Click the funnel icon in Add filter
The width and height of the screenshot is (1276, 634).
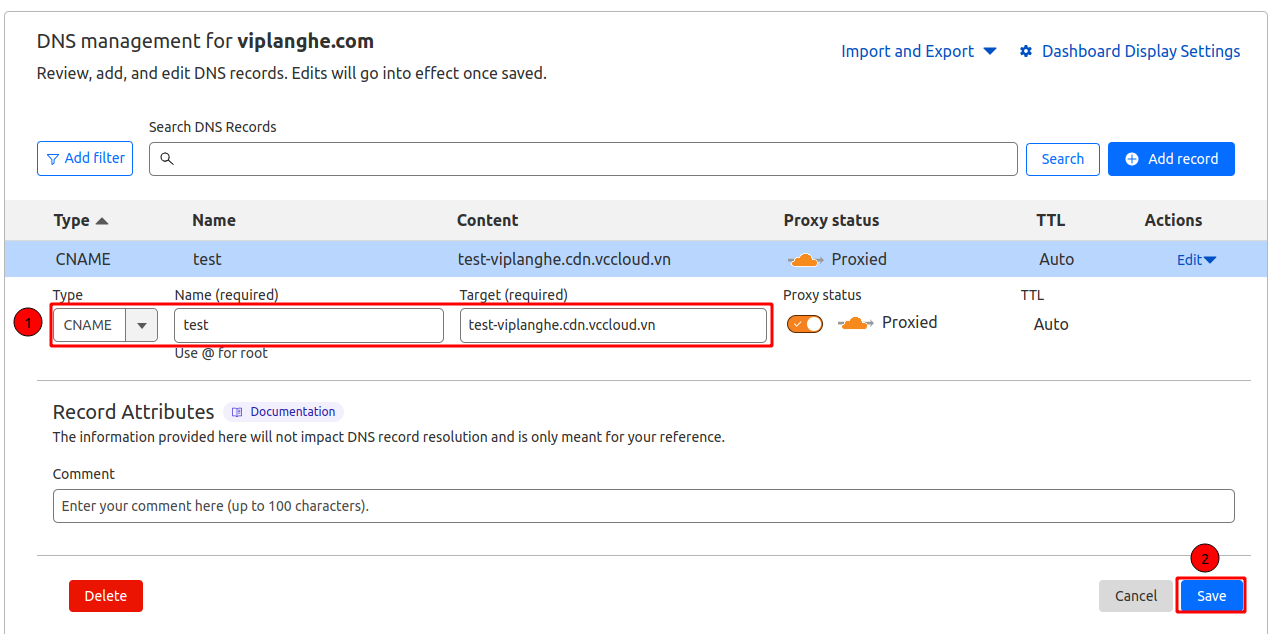[x=53, y=159]
